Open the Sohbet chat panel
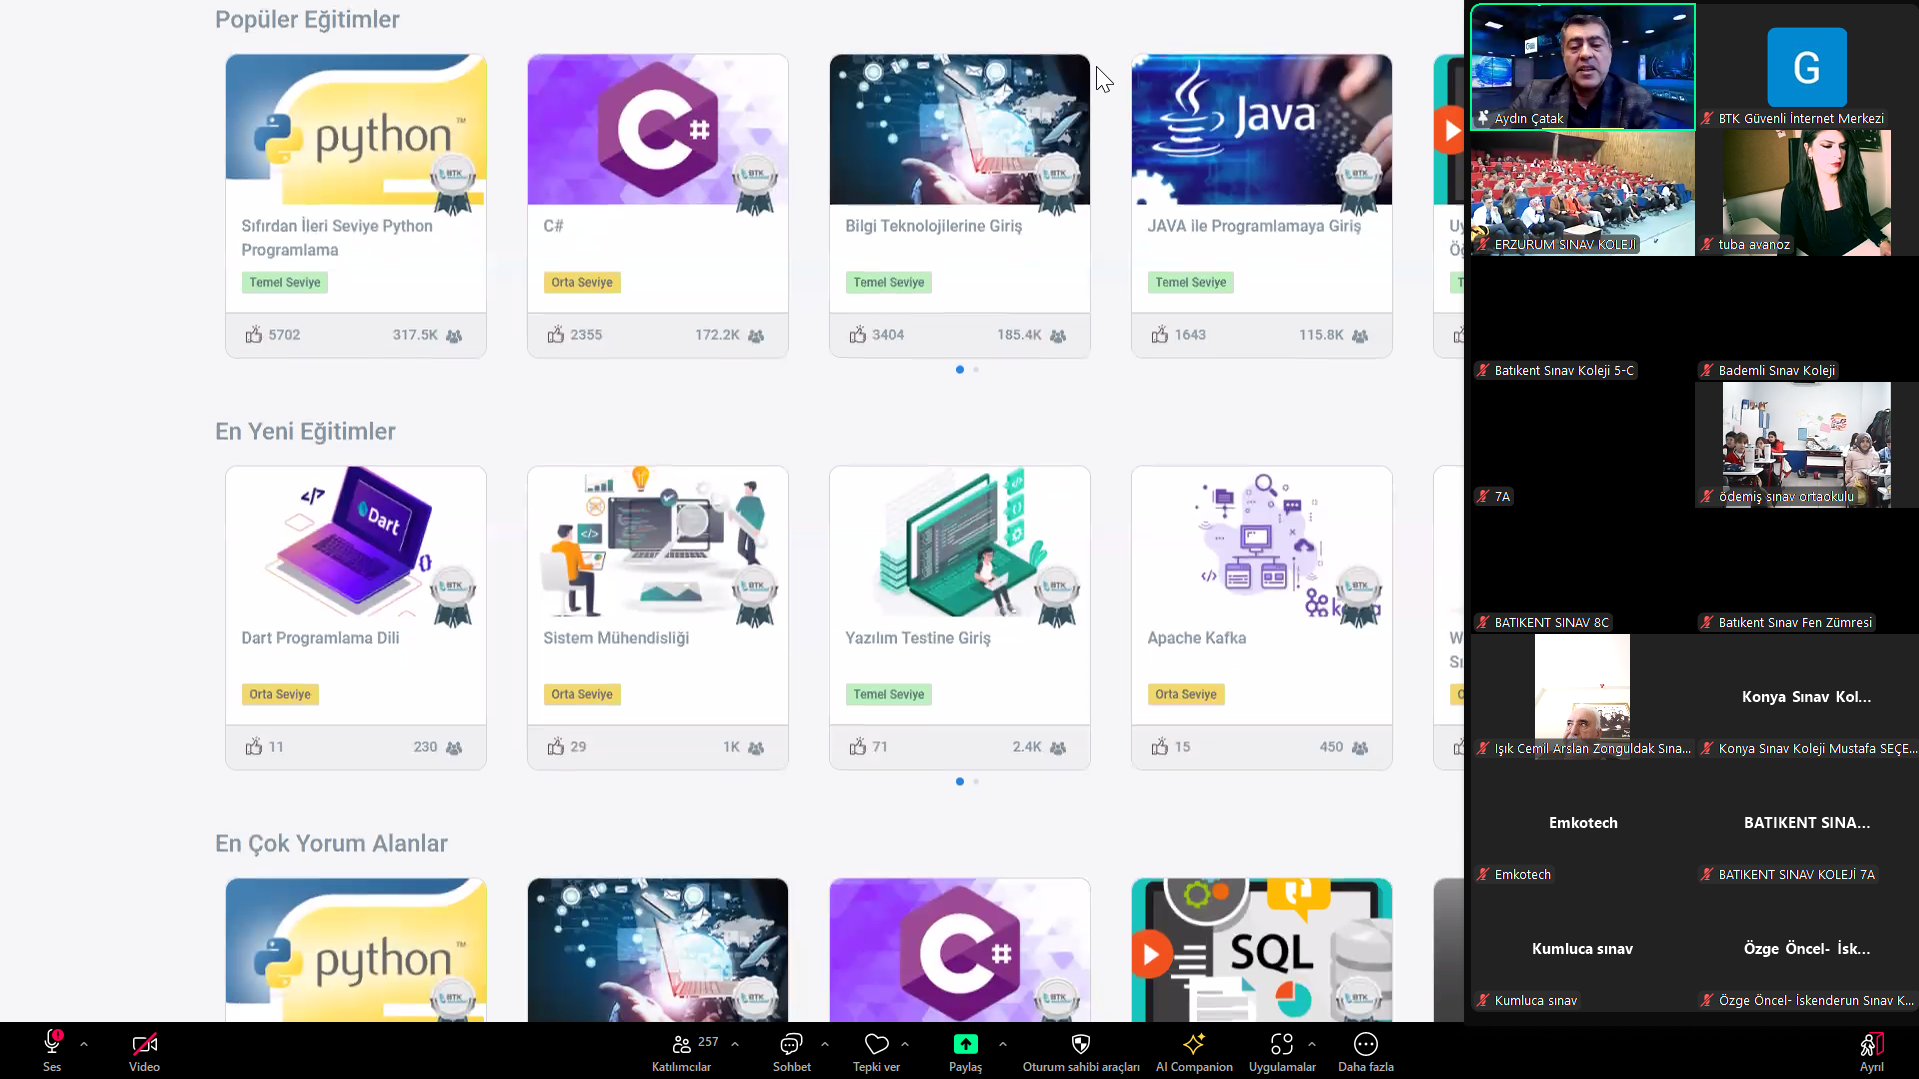1919x1079 pixels. pyautogui.click(x=791, y=1051)
